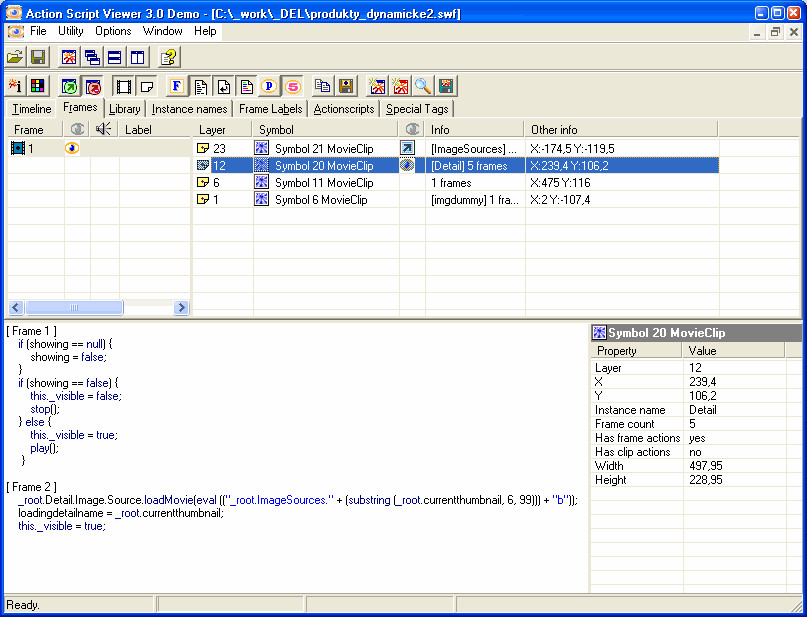Click the copy documents toolbar icon
Image resolution: width=807 pixels, height=617 pixels.
[x=323, y=86]
